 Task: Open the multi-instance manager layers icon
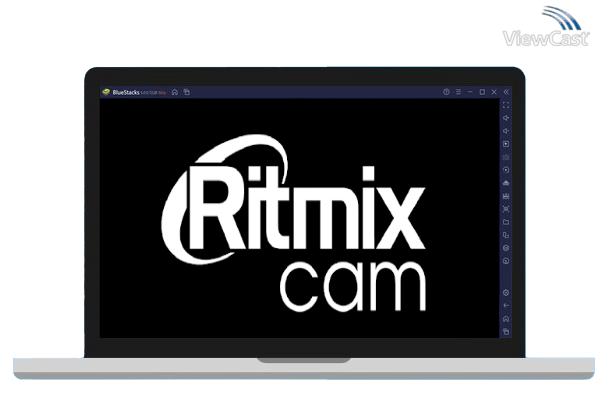pos(506,248)
